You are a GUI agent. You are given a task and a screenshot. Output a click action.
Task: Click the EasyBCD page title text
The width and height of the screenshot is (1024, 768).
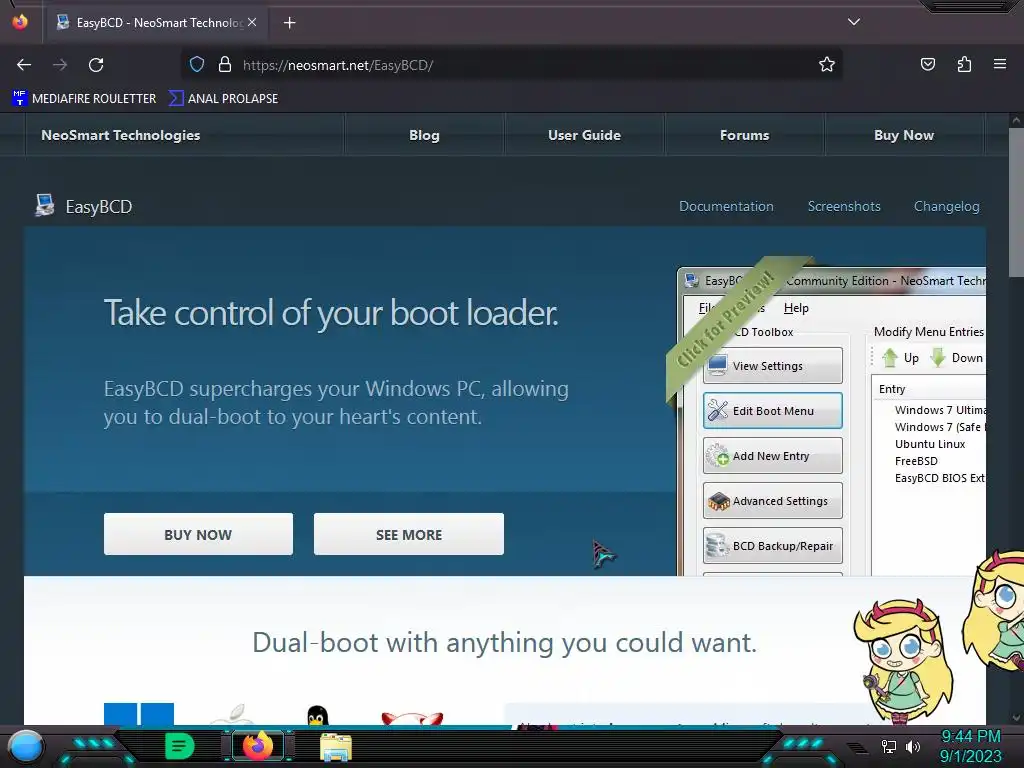(x=99, y=207)
